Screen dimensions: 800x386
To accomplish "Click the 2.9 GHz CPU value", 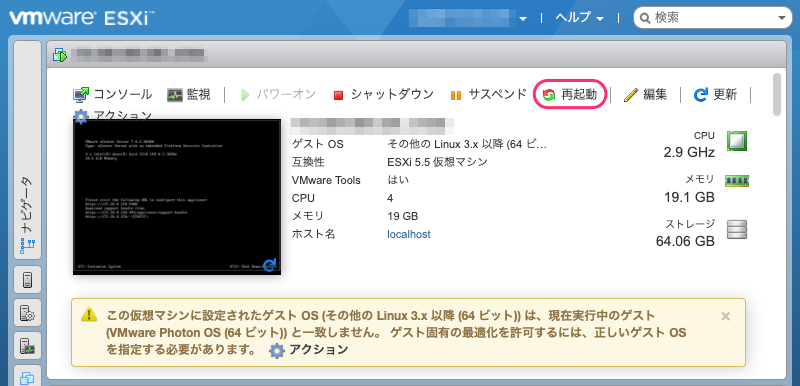I will [x=689, y=152].
